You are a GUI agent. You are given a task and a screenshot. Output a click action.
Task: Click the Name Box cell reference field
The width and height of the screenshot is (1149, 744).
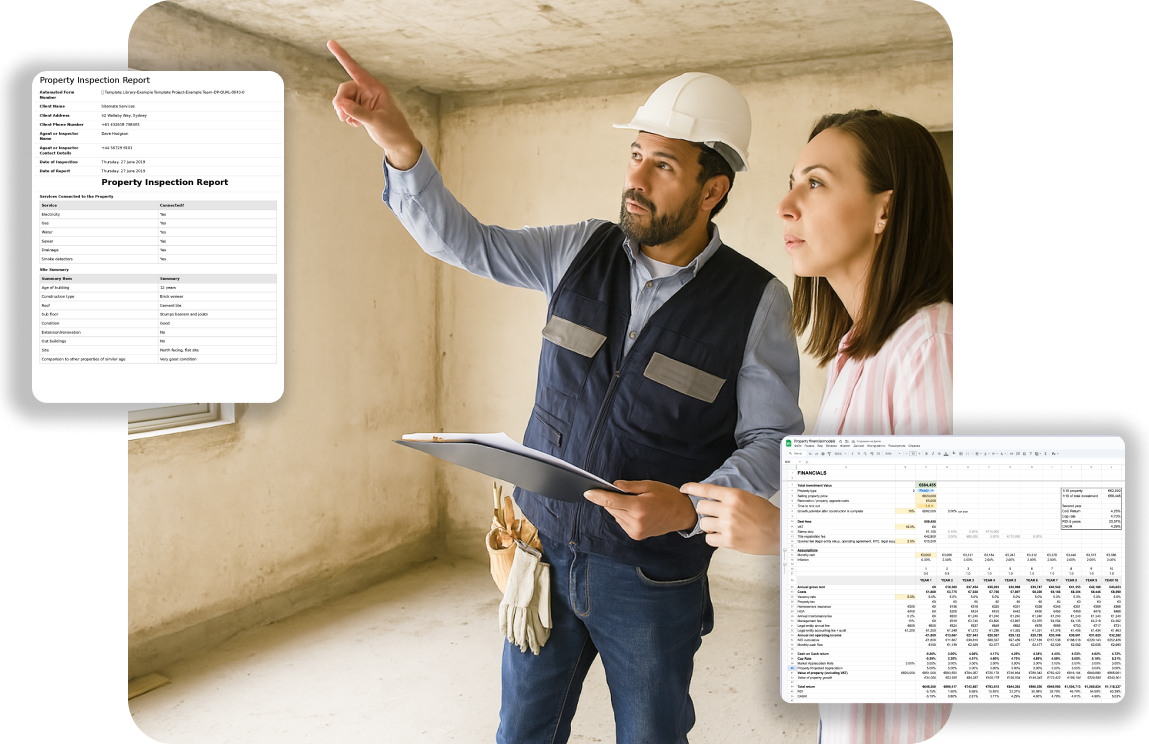coord(788,461)
